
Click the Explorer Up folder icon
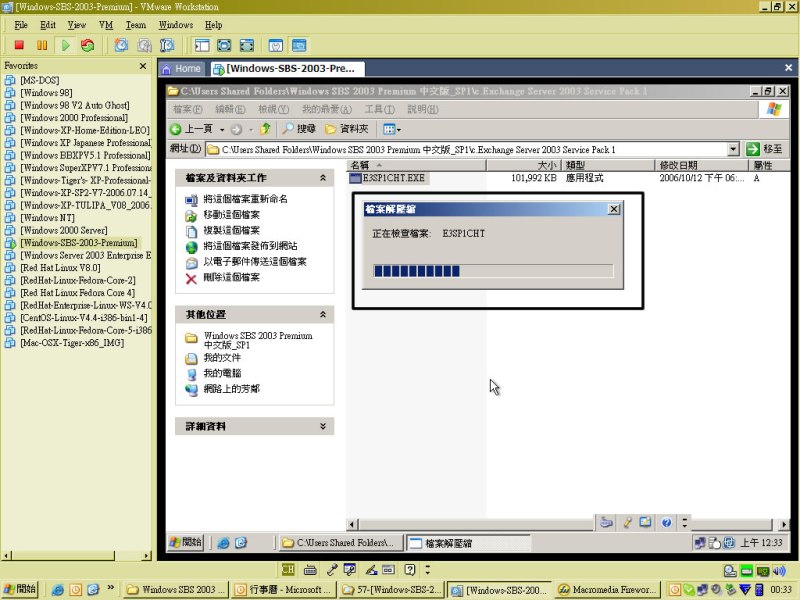tap(265, 129)
